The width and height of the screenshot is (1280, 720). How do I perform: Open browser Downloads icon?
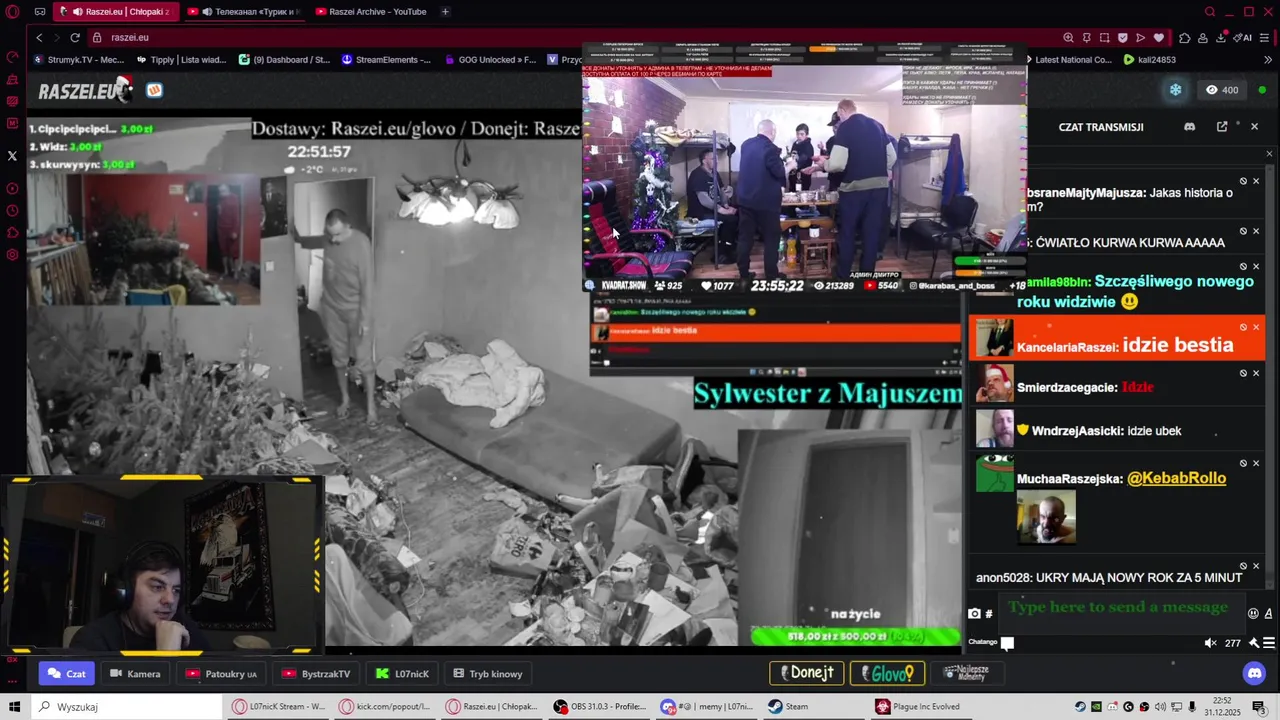[1222, 37]
